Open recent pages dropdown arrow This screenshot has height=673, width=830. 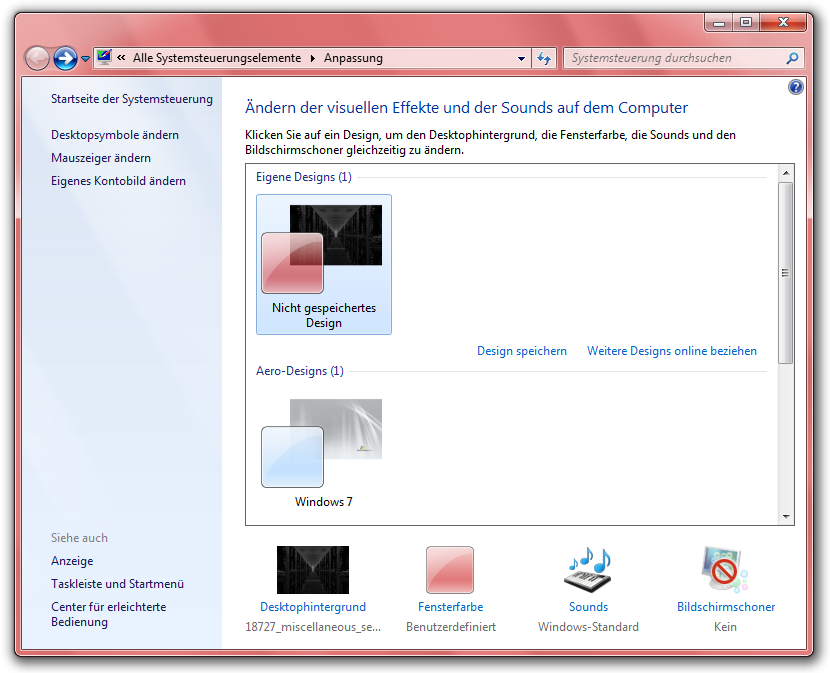[x=86, y=59]
